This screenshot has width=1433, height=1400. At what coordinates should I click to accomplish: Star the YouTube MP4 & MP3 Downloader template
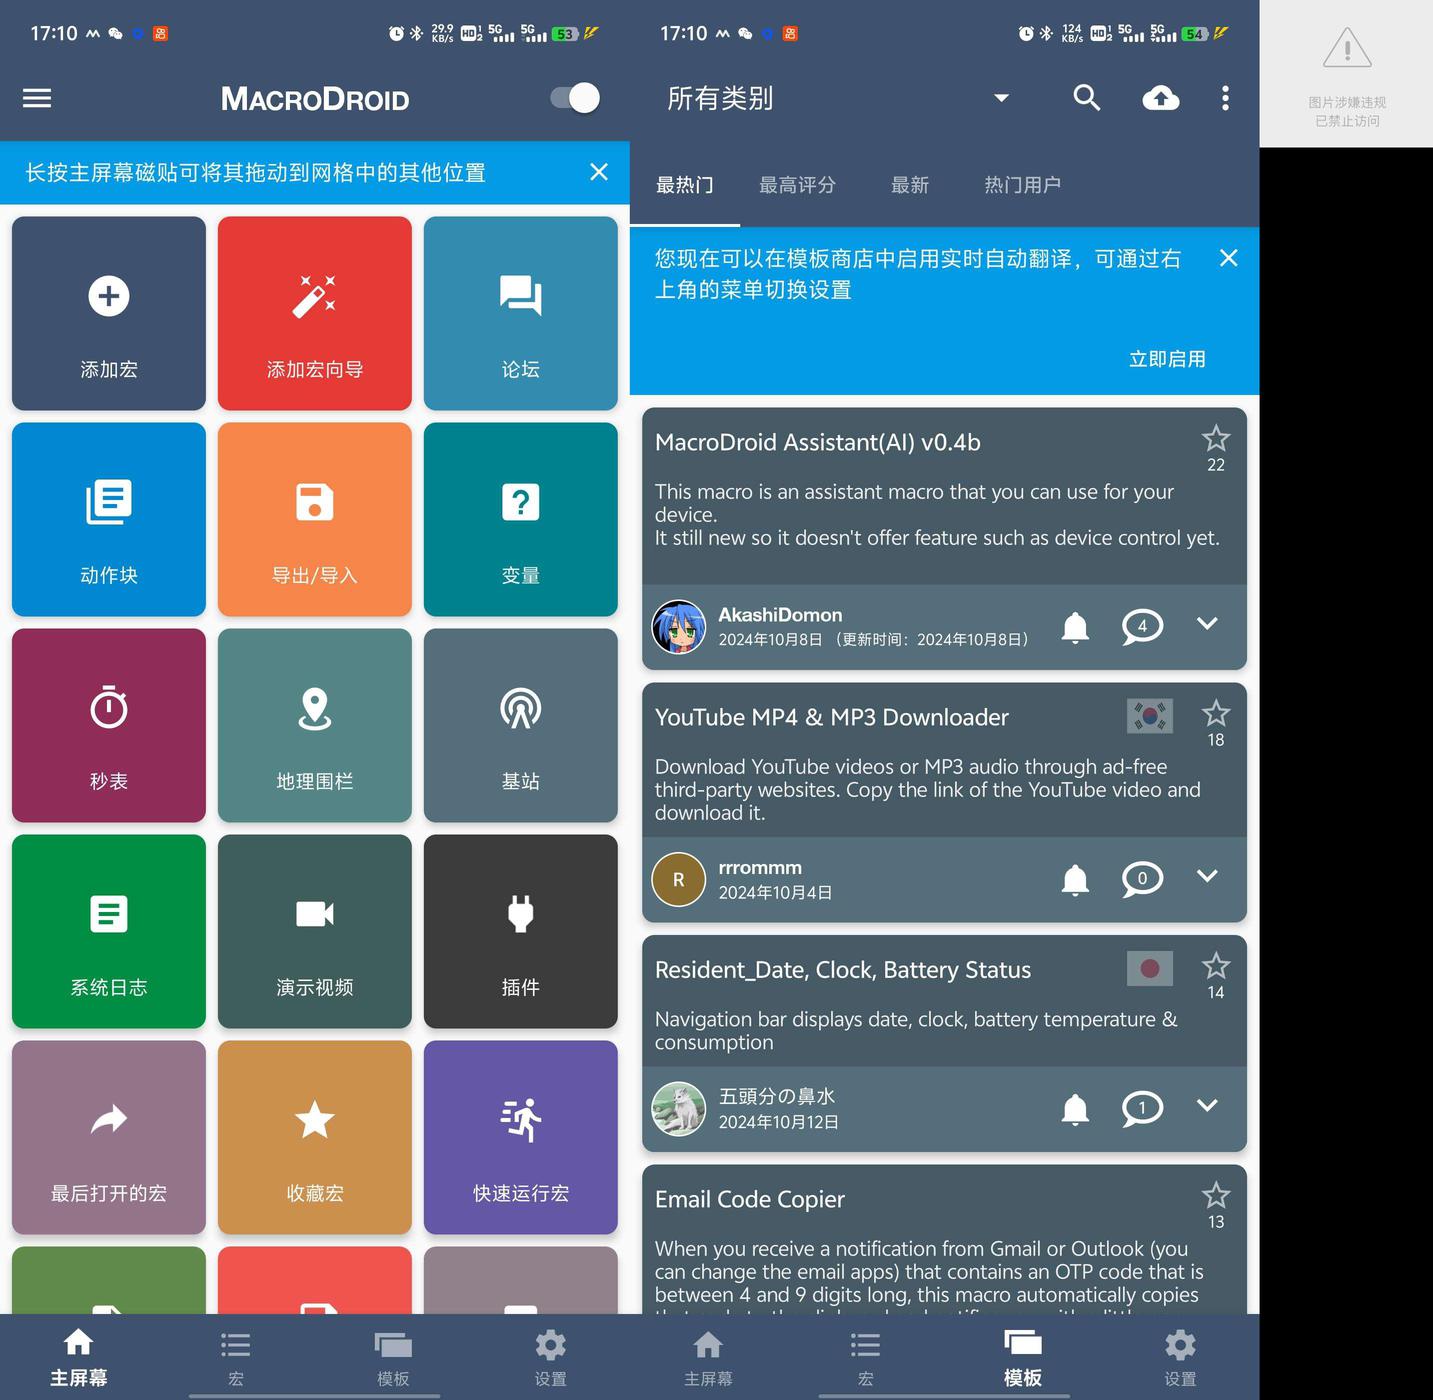1216,714
